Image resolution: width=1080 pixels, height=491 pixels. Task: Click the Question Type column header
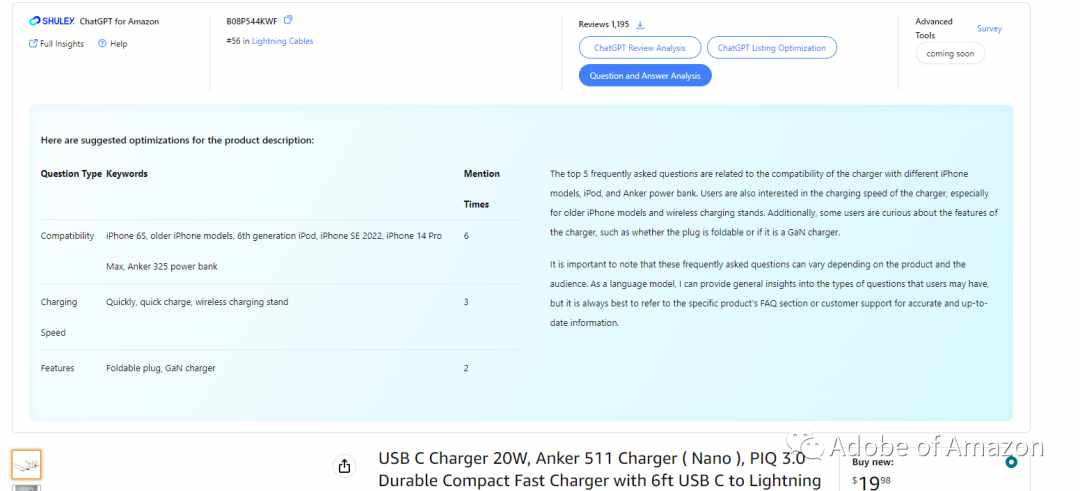71,174
